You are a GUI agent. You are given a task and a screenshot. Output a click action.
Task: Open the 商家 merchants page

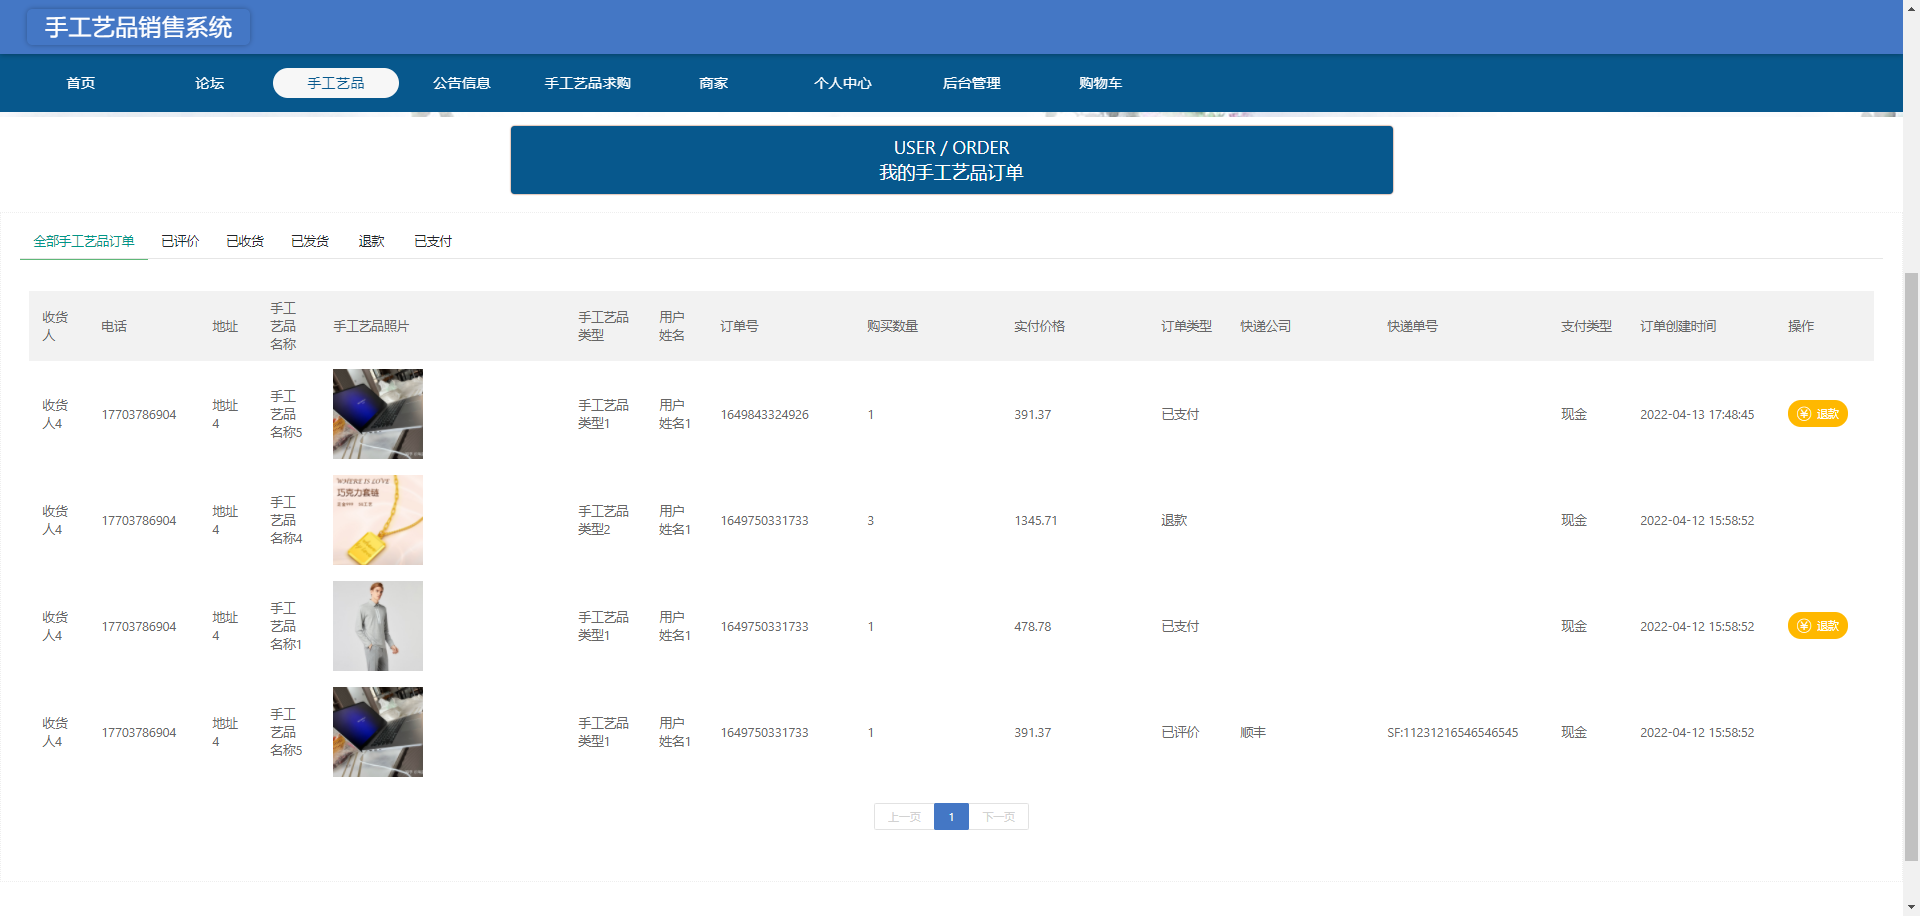(x=713, y=83)
